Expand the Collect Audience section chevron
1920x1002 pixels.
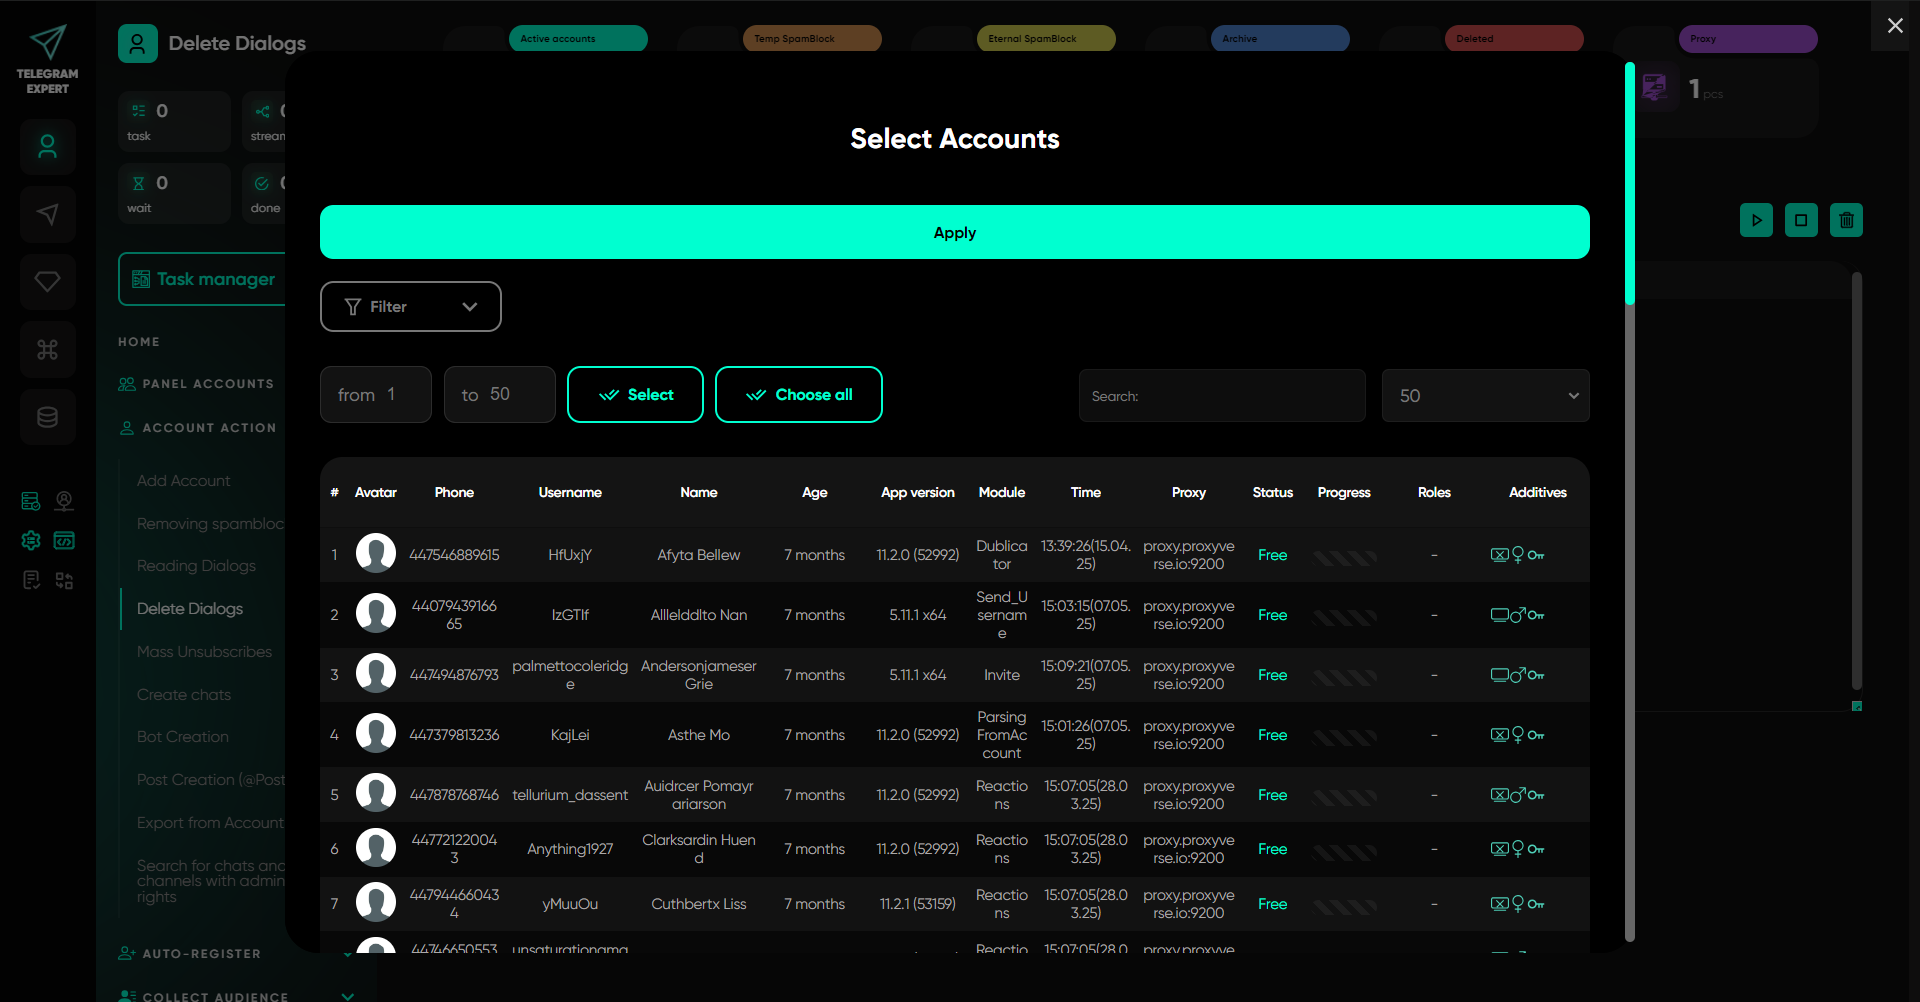click(x=348, y=996)
